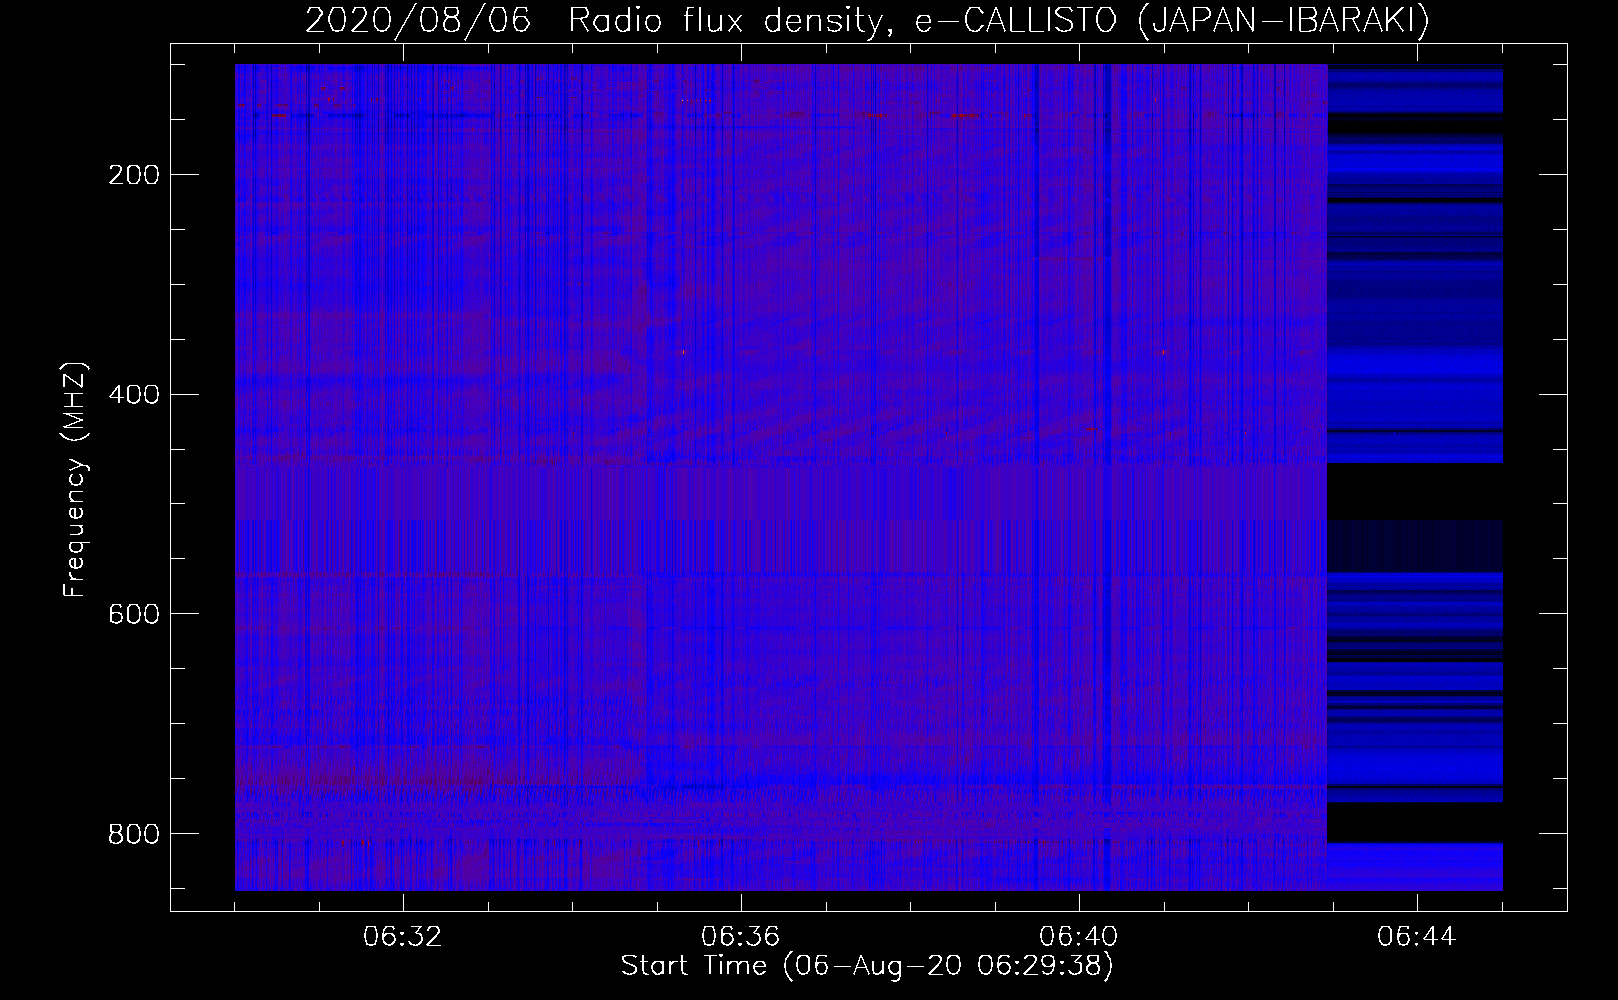
Task: Click the 'Frequency (MHZ)' axis label
Action: pyautogui.click(x=75, y=479)
